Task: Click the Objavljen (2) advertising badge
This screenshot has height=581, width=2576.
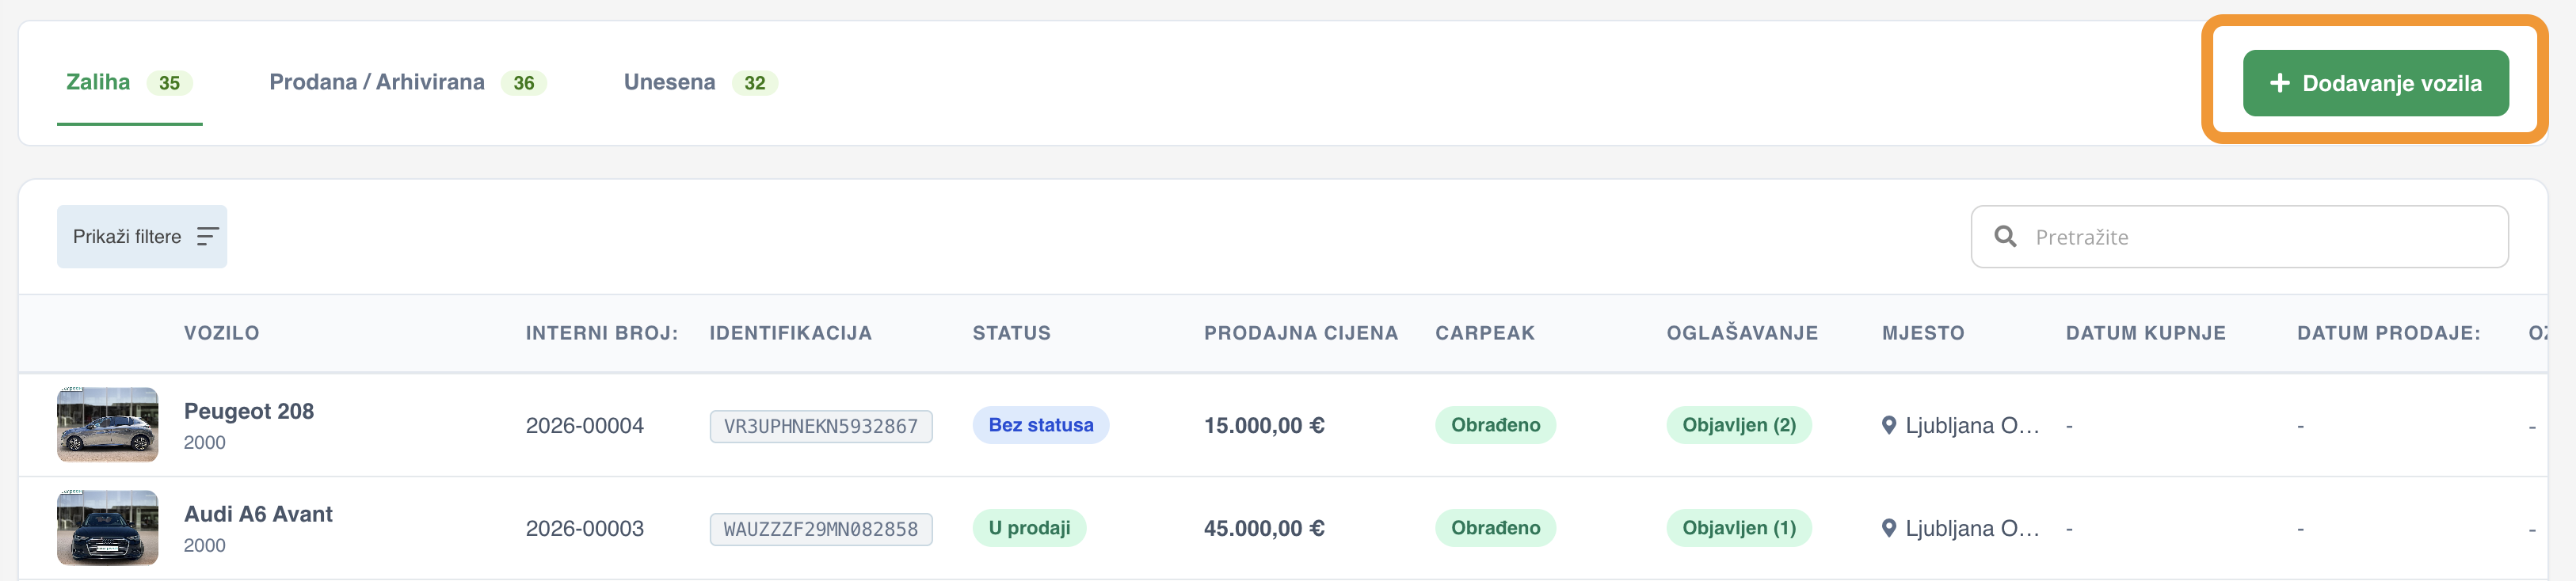Action: coord(1739,425)
